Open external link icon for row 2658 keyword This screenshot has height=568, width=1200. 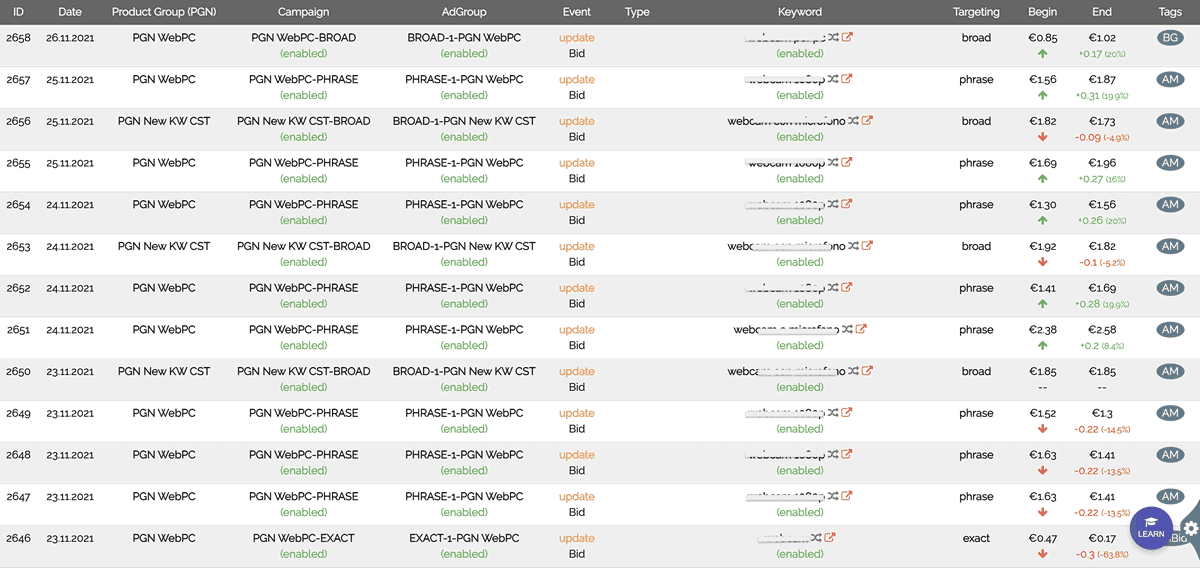[x=847, y=38]
